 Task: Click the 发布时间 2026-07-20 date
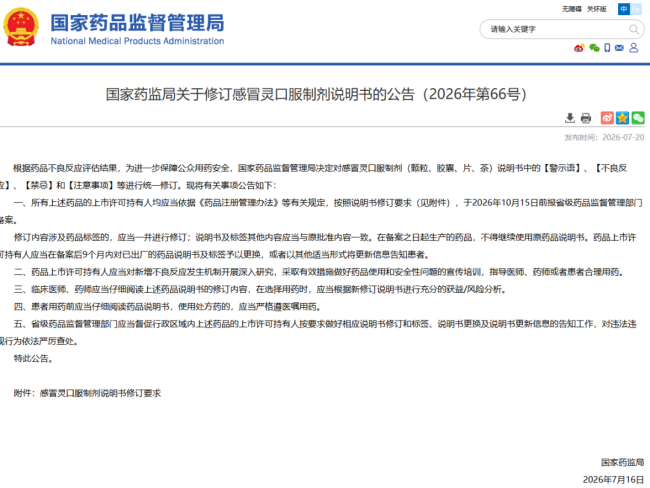click(x=604, y=137)
